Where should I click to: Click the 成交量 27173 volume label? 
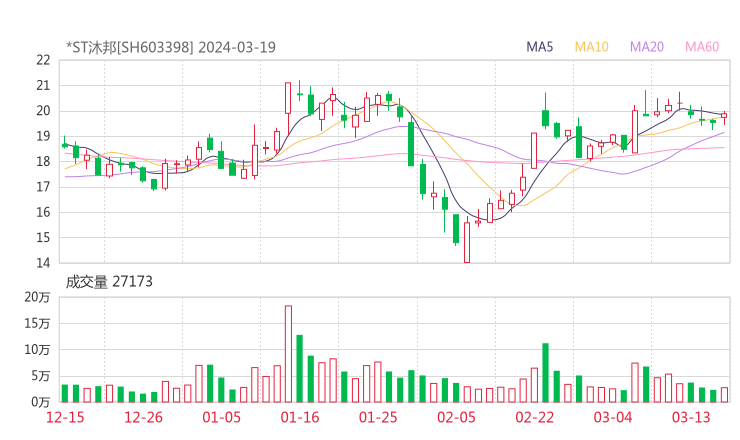tap(109, 282)
